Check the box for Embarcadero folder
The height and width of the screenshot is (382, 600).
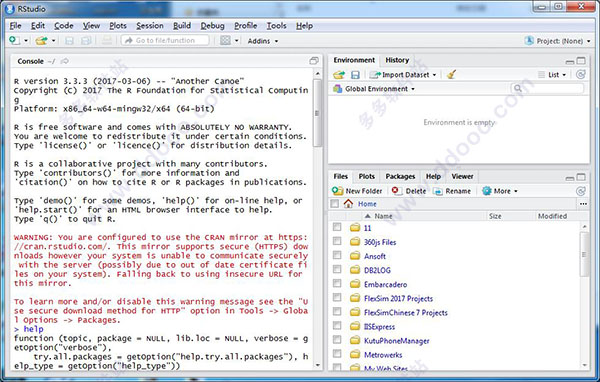[x=337, y=283]
